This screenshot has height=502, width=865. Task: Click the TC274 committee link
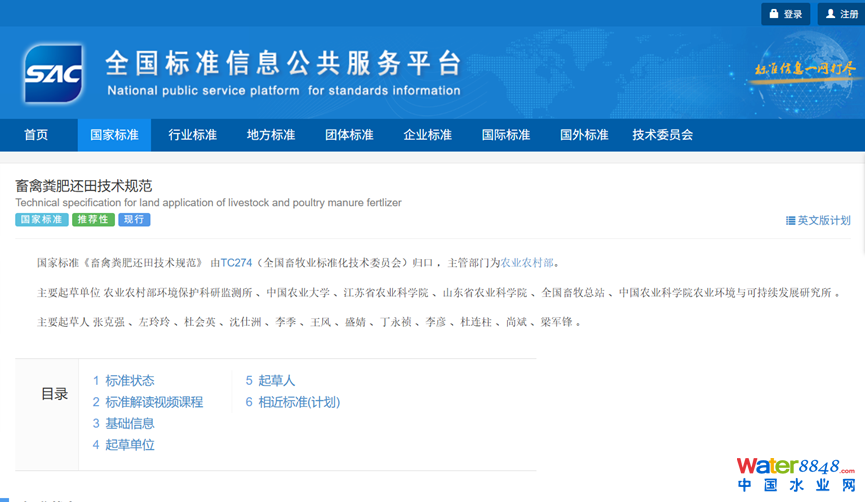236,263
